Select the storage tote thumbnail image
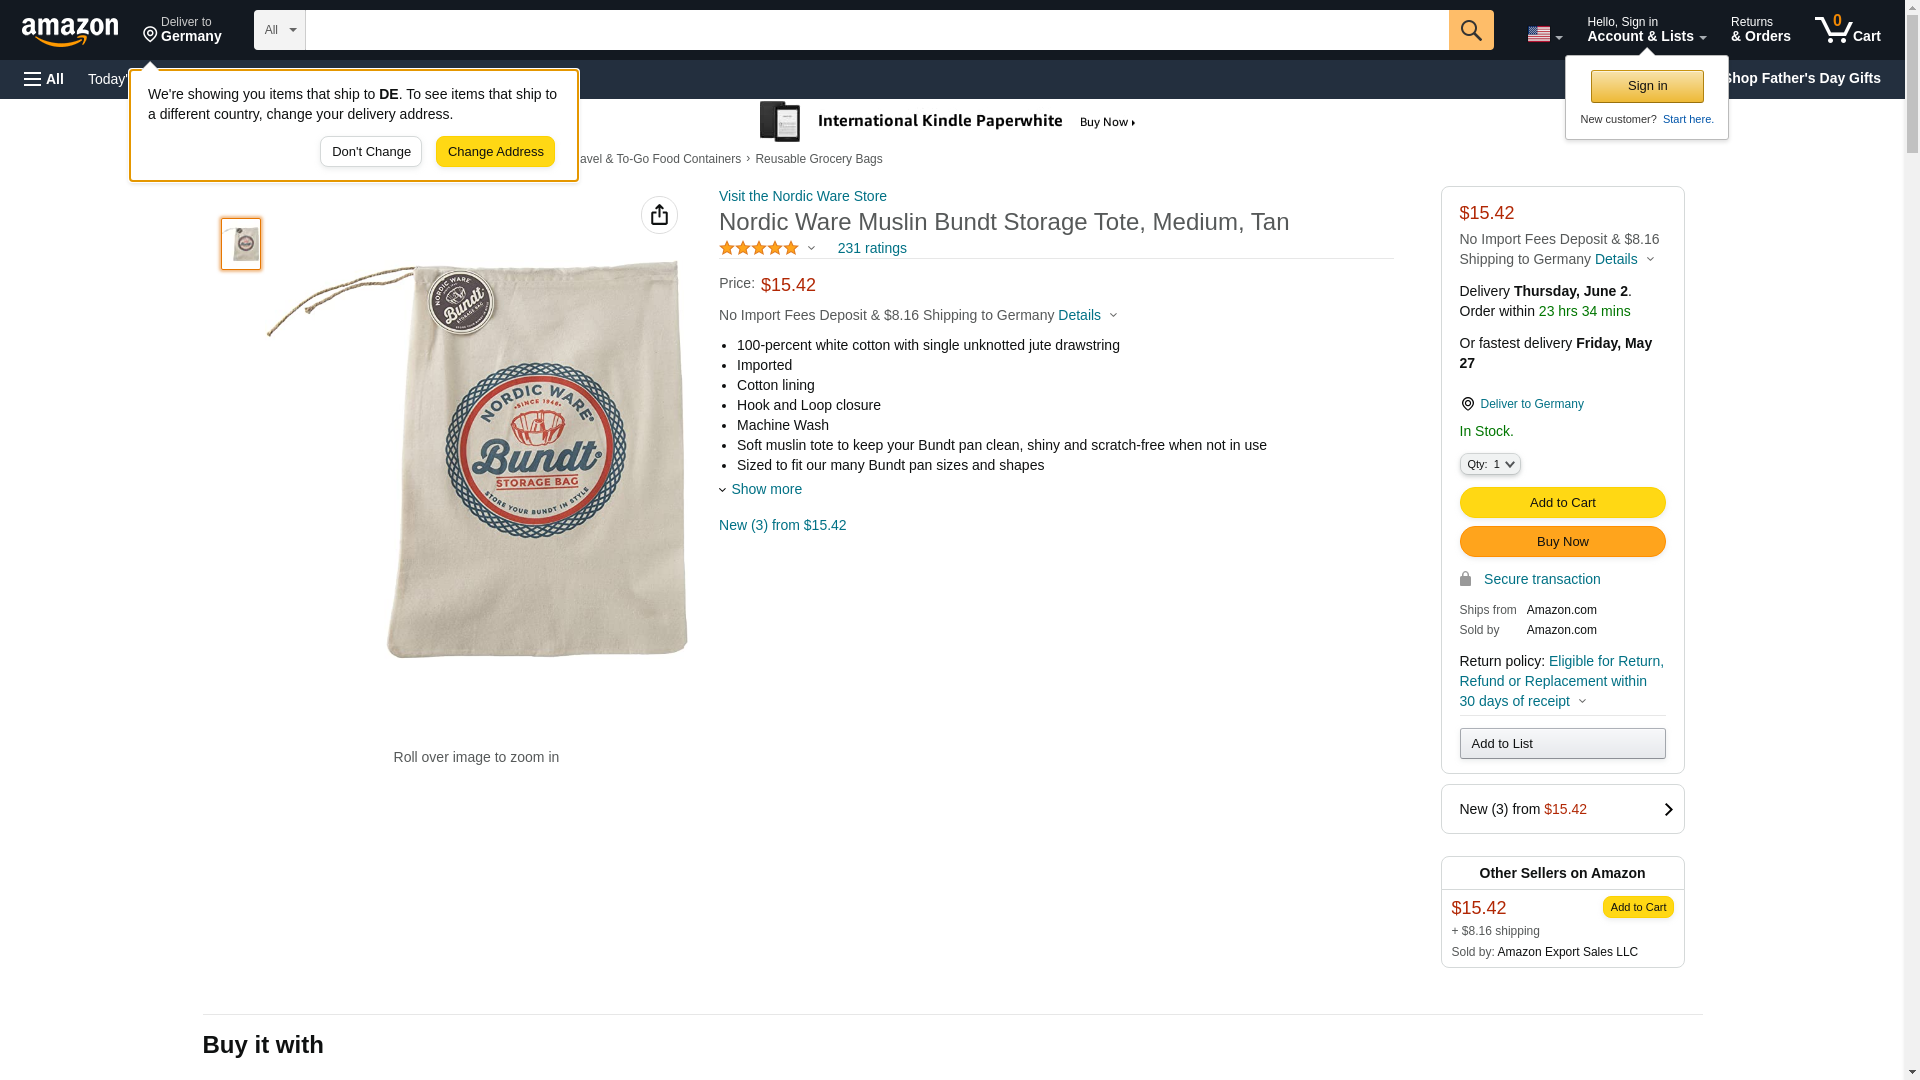Image resolution: width=1920 pixels, height=1080 pixels. click(241, 244)
